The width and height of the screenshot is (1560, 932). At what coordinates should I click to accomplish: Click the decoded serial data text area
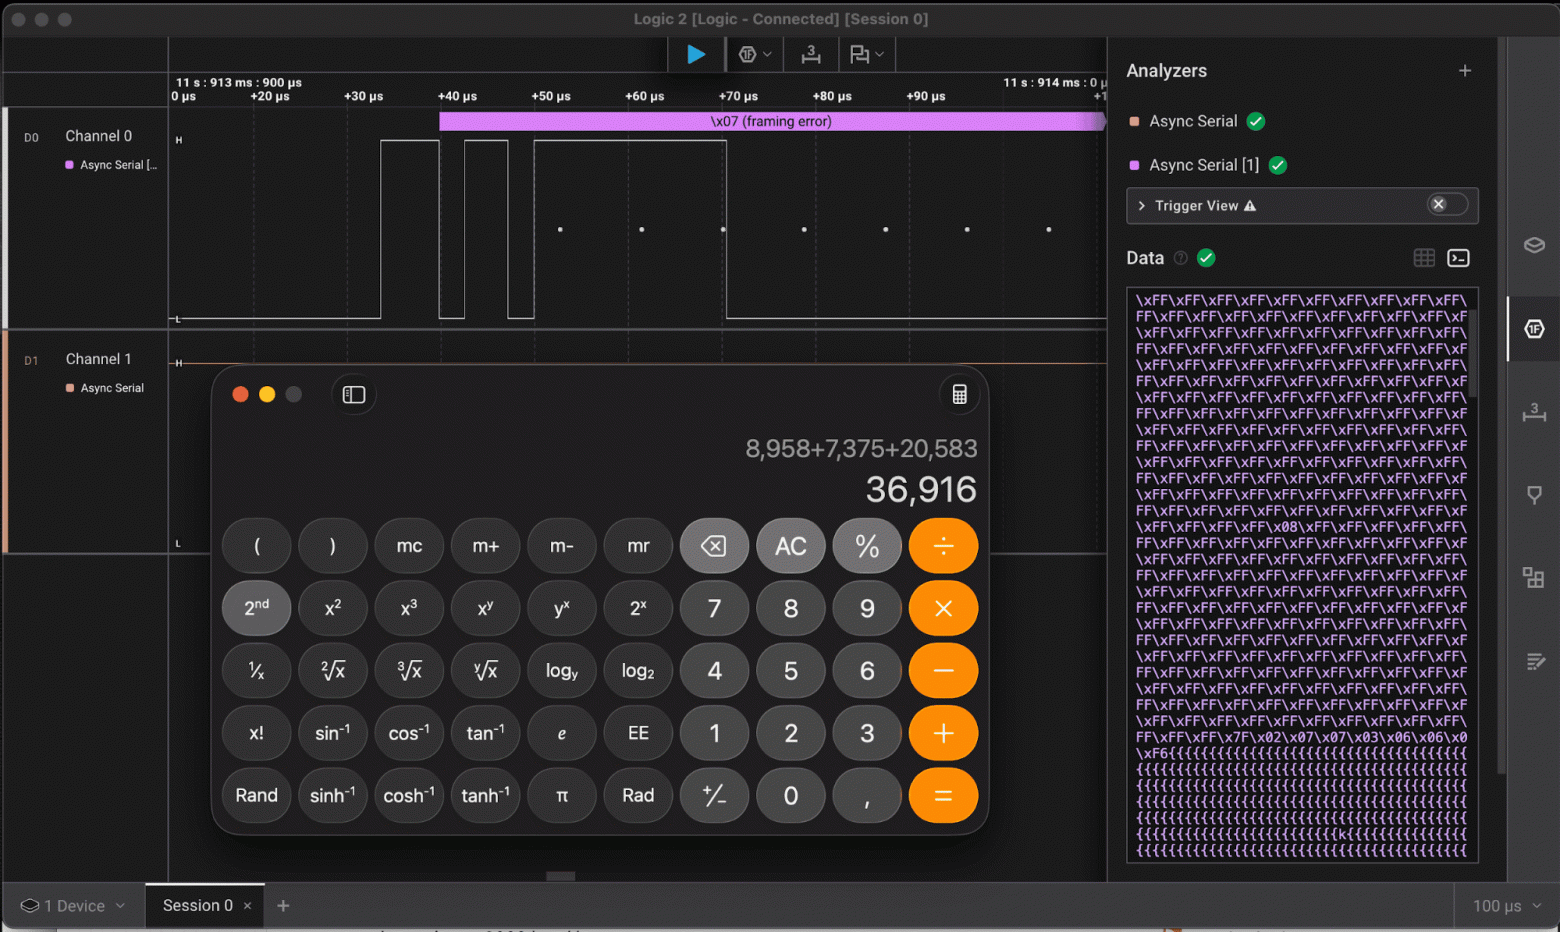coord(1301,575)
